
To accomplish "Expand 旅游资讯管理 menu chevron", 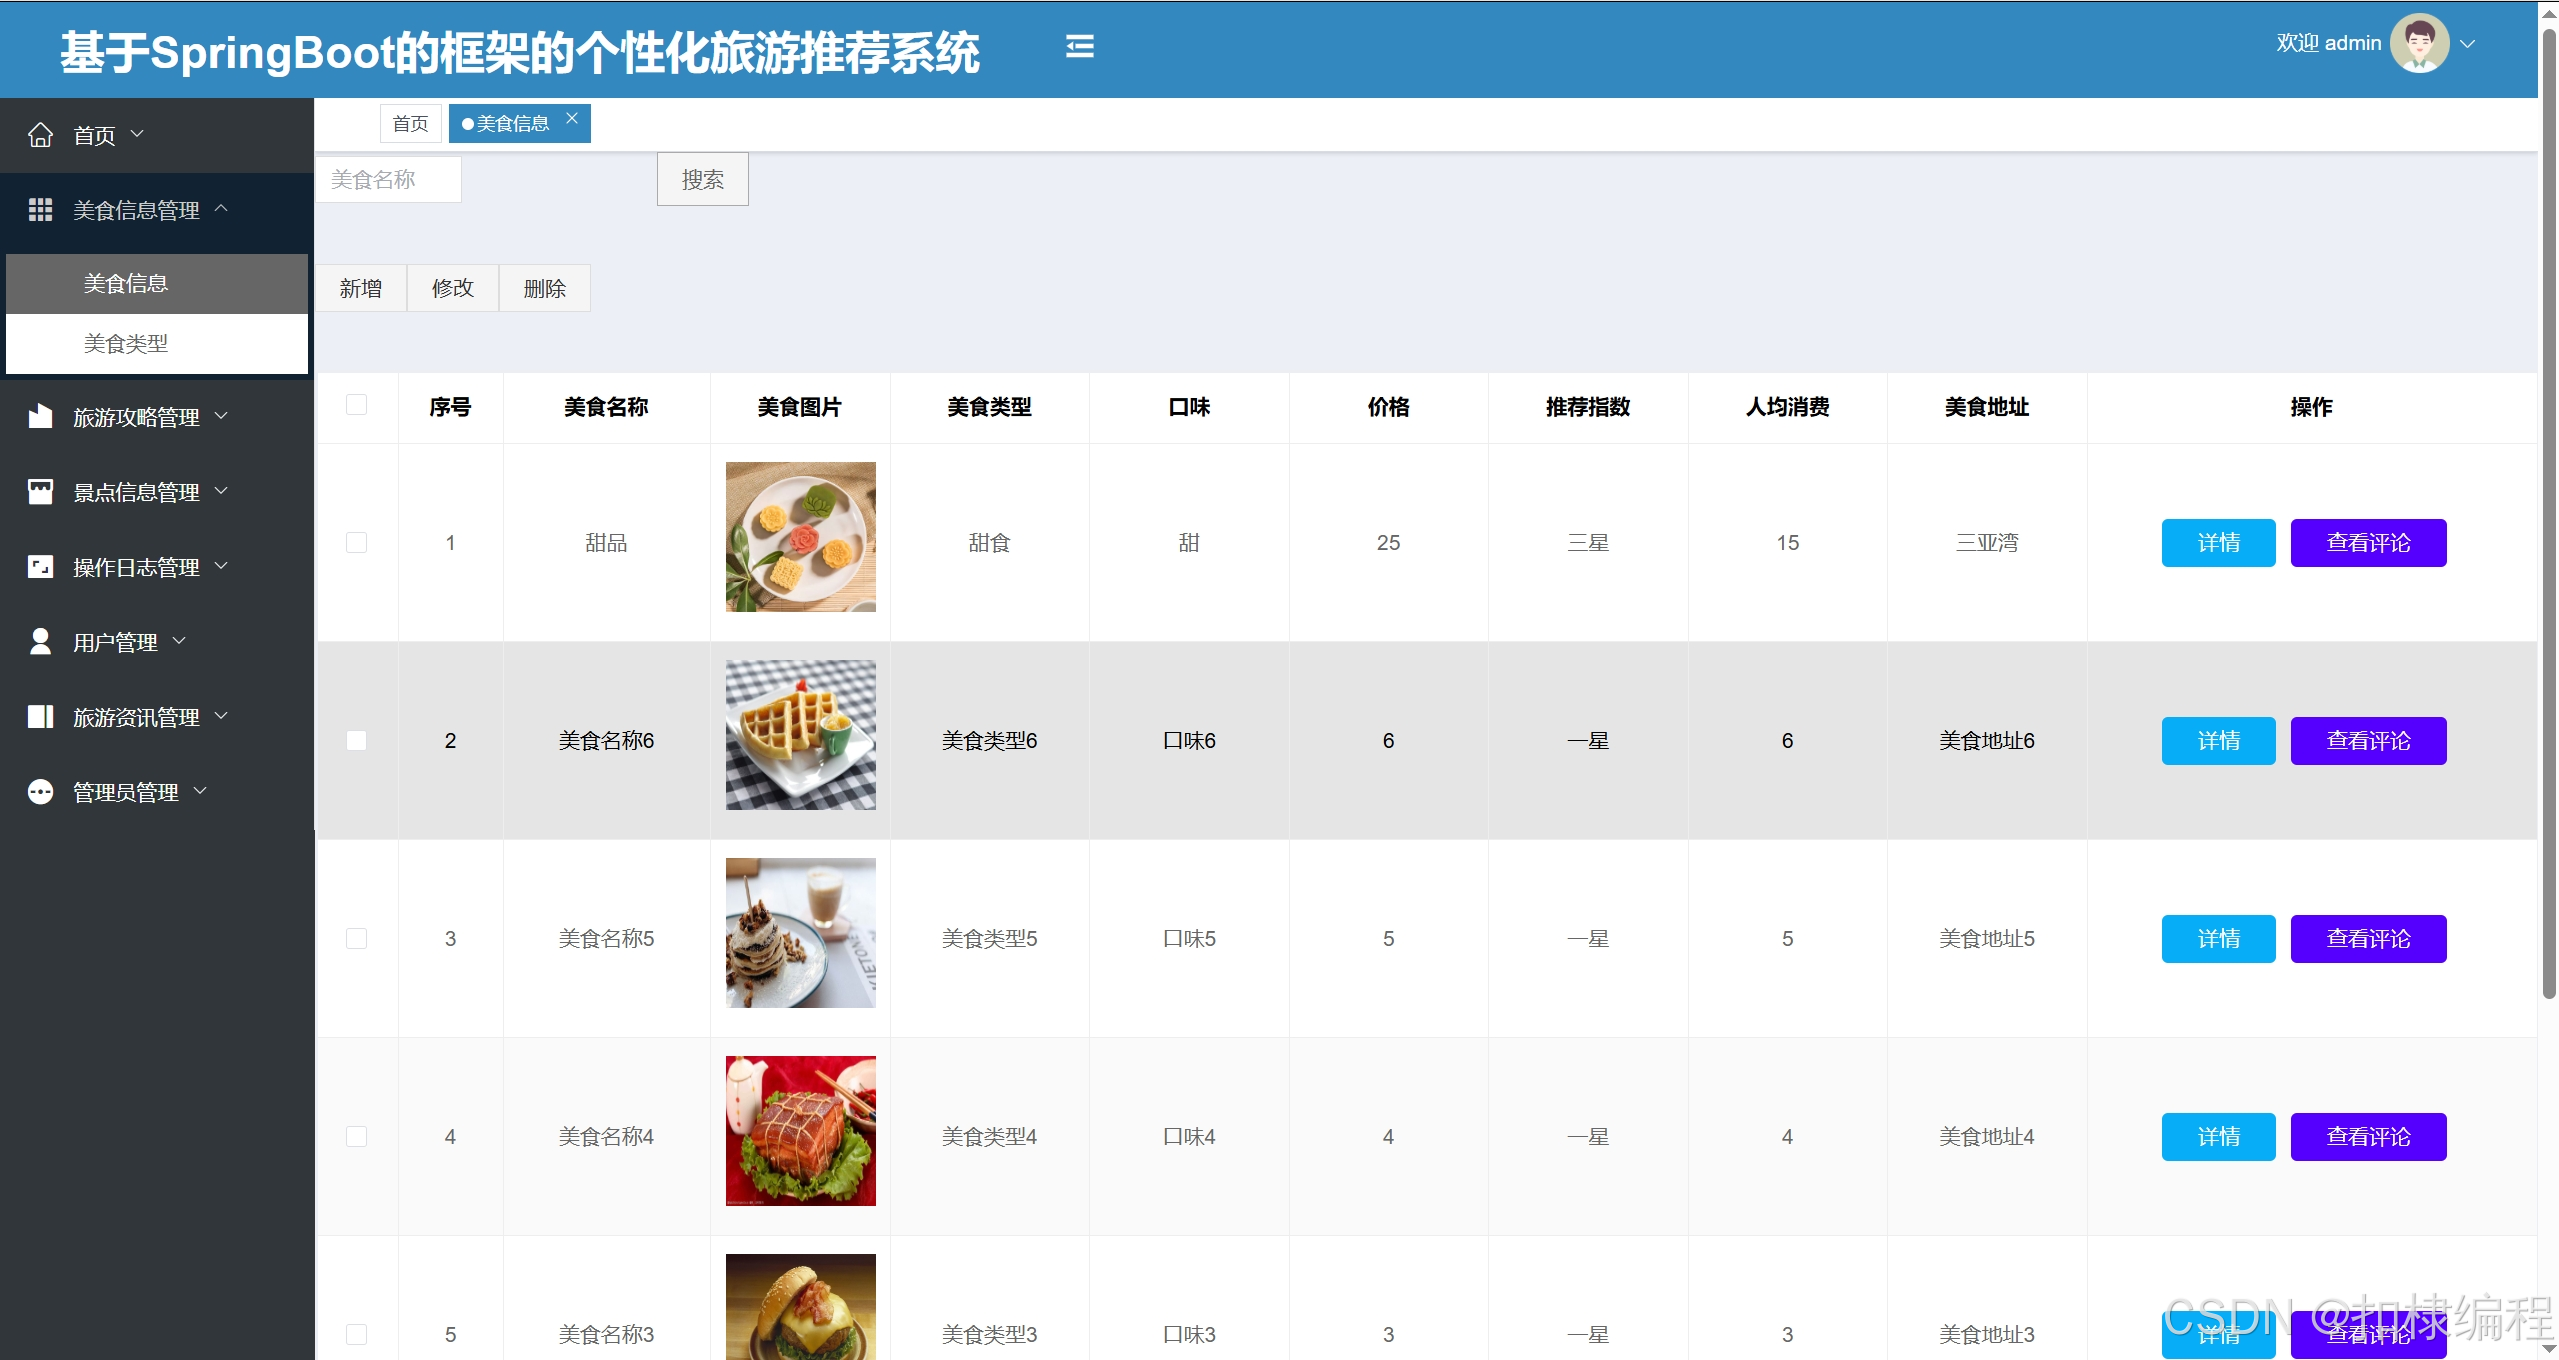I will coord(221,716).
